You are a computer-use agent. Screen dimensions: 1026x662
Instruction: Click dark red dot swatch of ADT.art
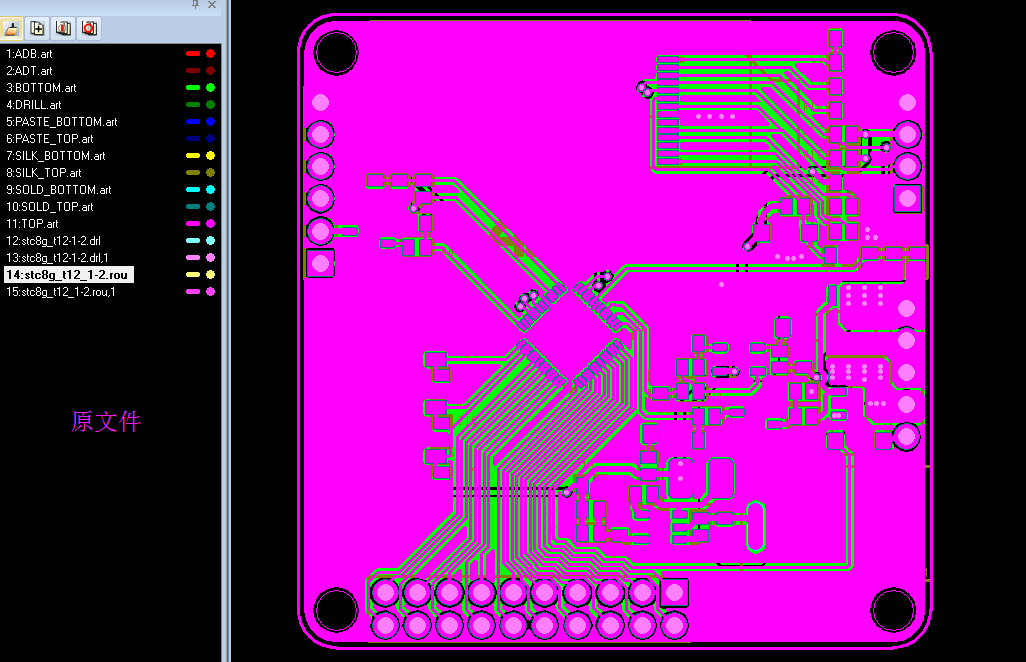pos(211,71)
